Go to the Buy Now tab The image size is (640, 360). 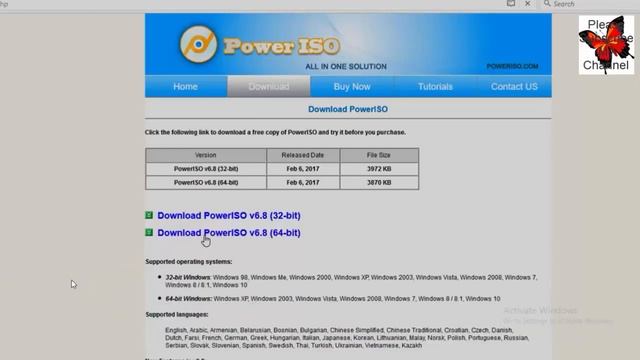coord(352,87)
